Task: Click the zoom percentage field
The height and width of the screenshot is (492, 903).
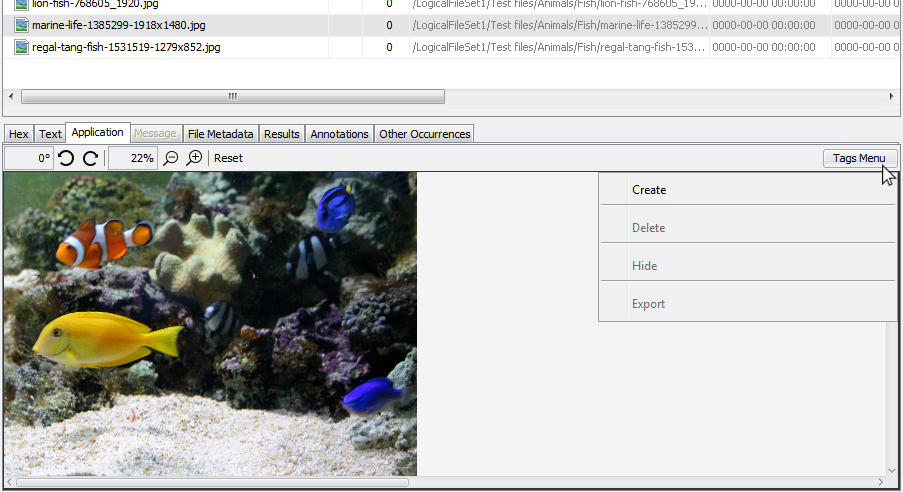Action: pos(132,158)
